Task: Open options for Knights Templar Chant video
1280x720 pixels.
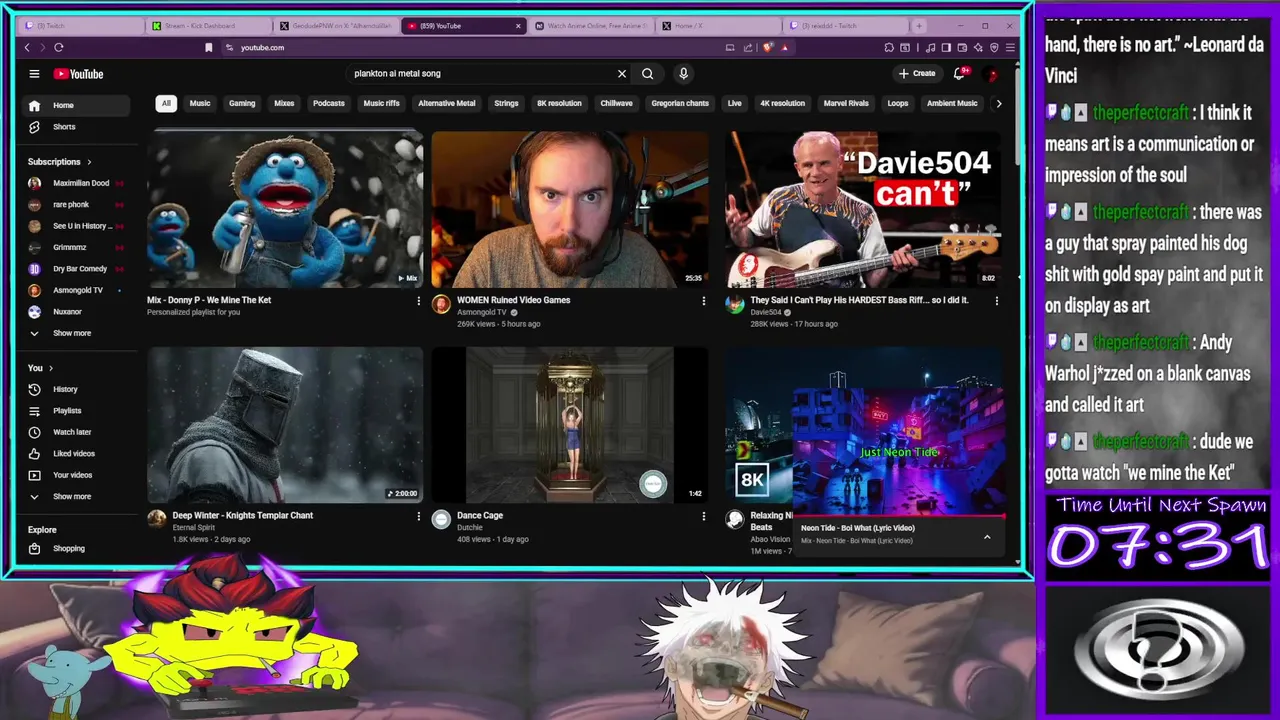Action: (x=418, y=516)
